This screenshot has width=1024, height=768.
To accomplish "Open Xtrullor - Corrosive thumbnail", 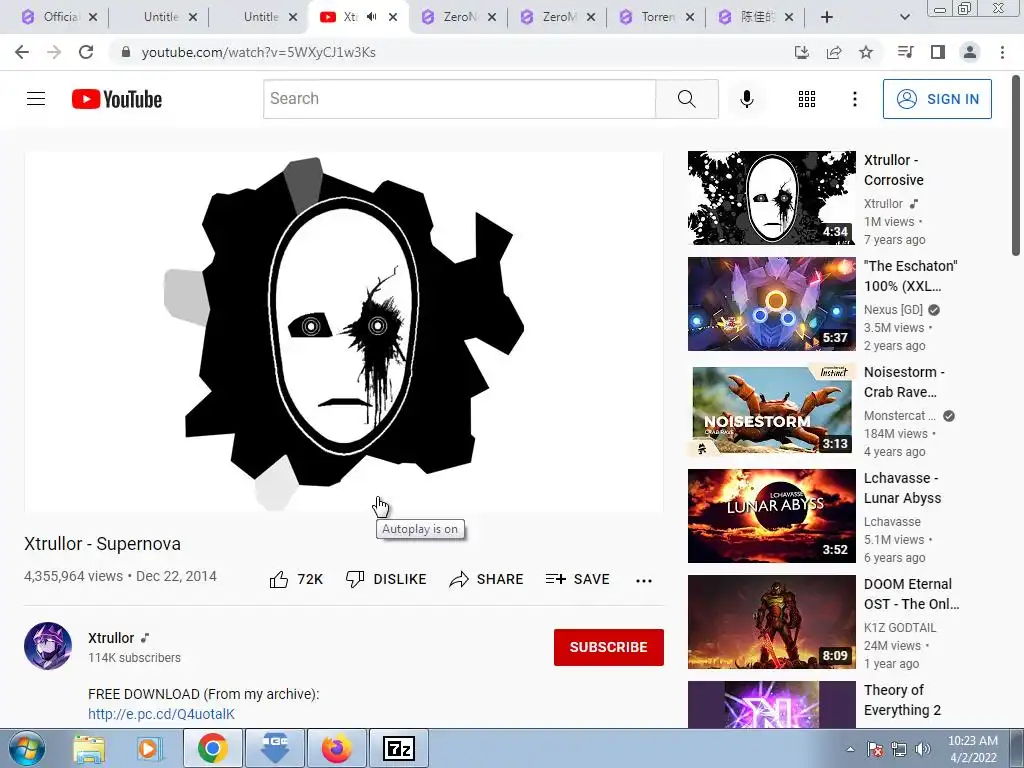I will tap(771, 198).
